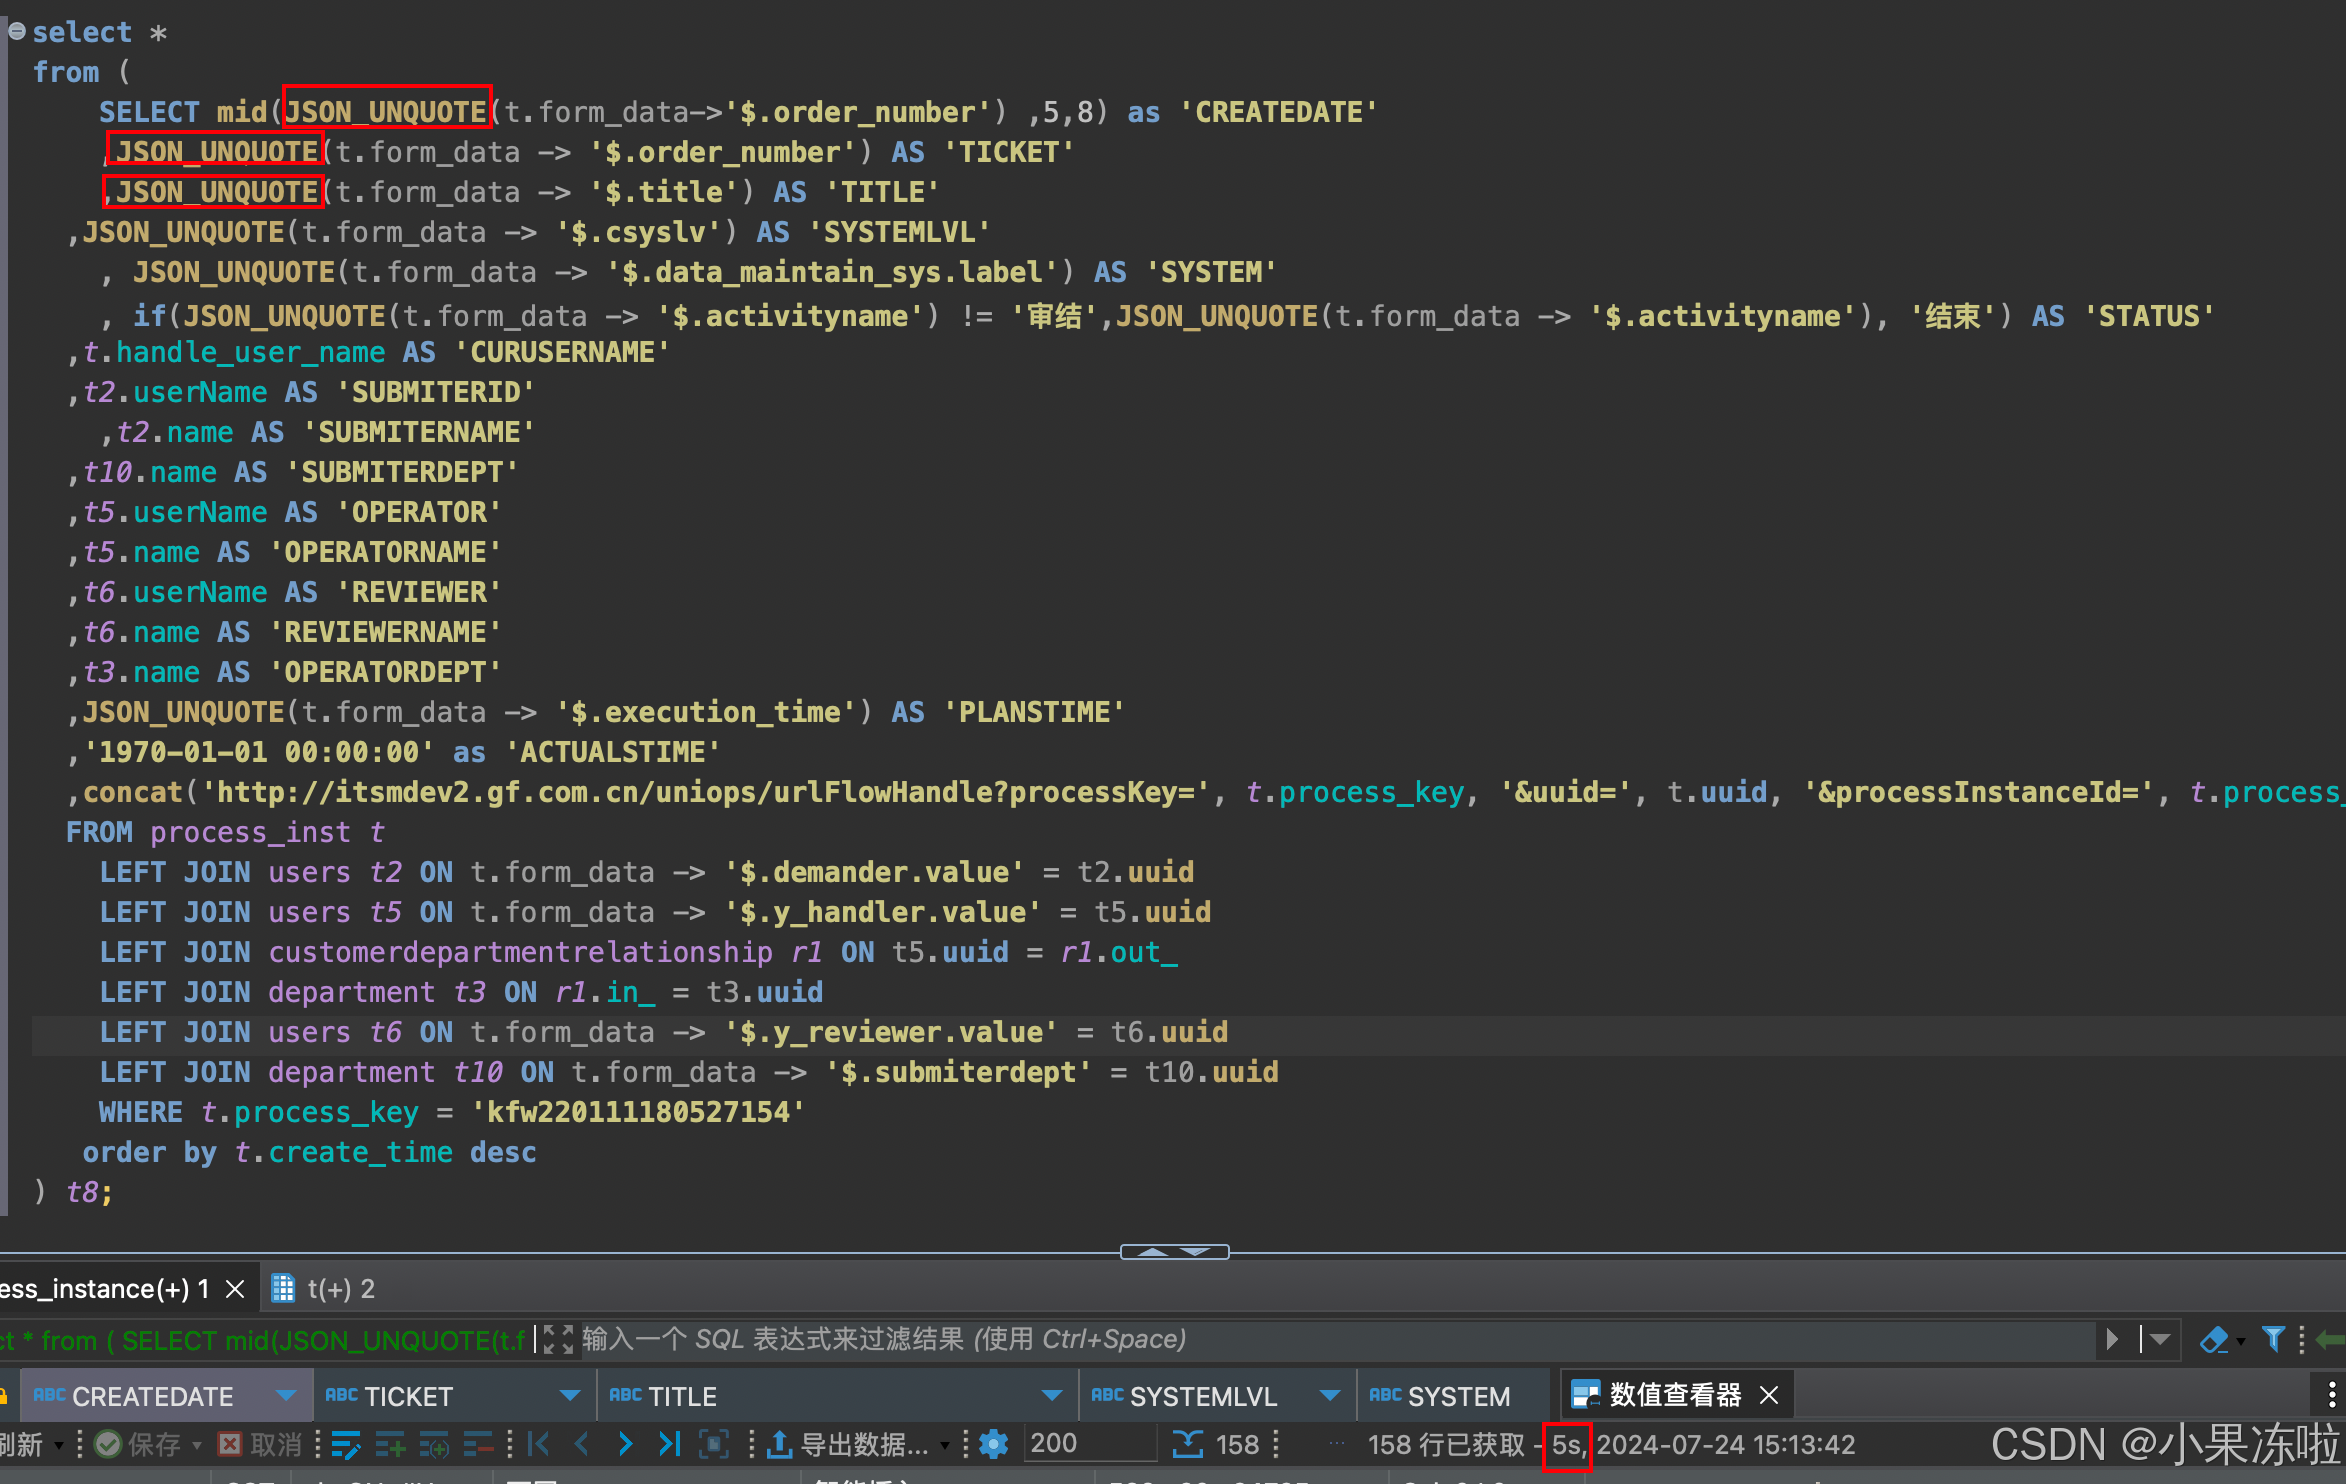
Task: Open TICKET column filter dropdown
Action: [x=570, y=1396]
